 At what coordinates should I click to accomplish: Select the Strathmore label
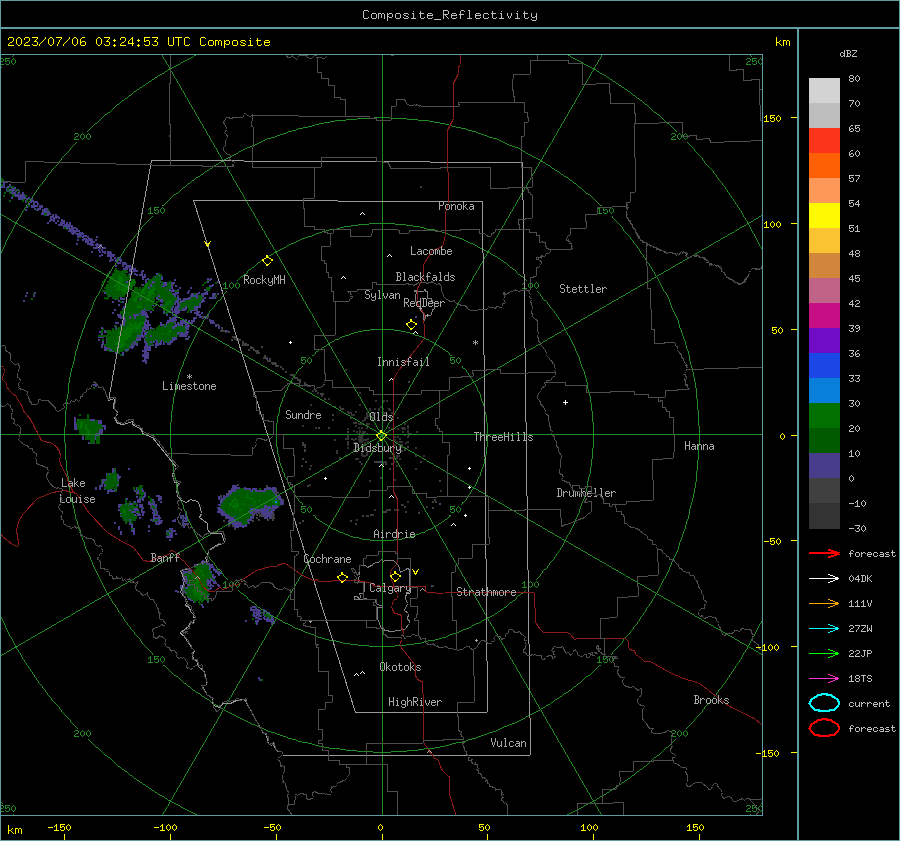point(486,592)
